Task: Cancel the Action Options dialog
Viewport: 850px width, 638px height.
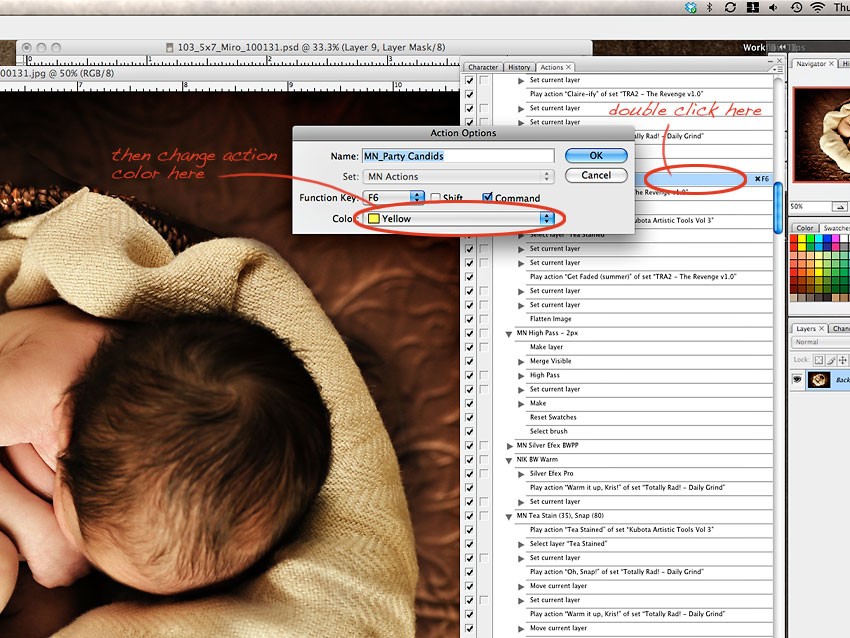Action: 596,175
